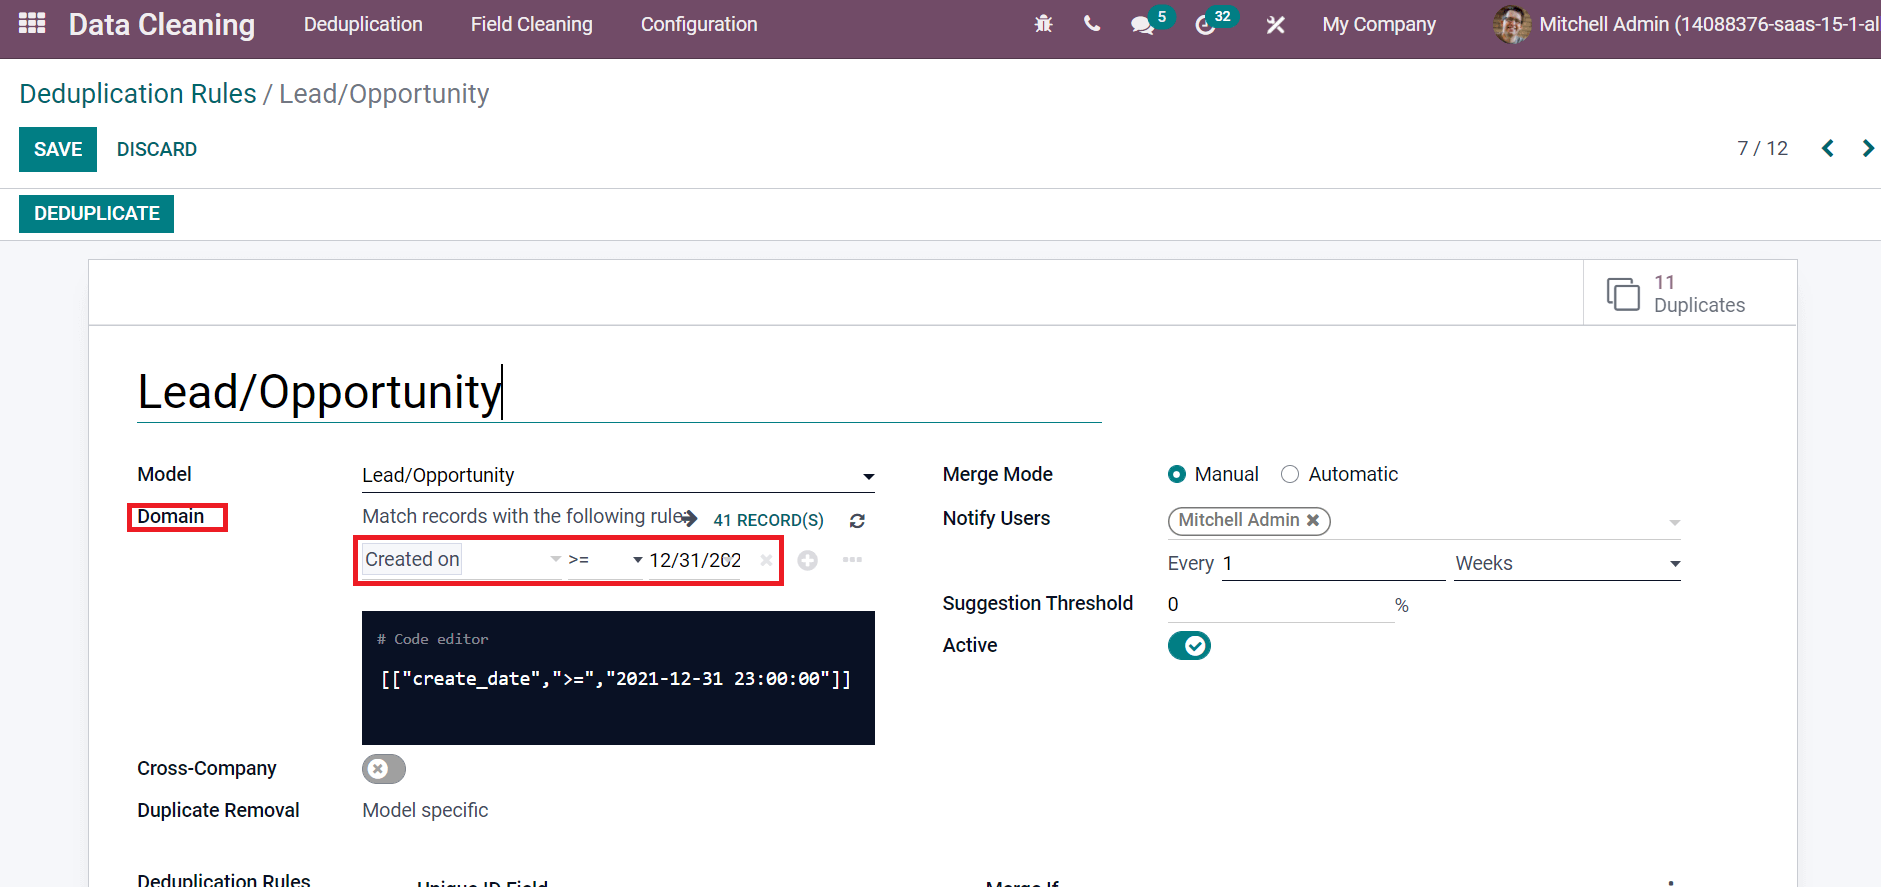Viewport: 1881px width, 887px height.
Task: Go to next record arrow
Action: (x=1867, y=148)
